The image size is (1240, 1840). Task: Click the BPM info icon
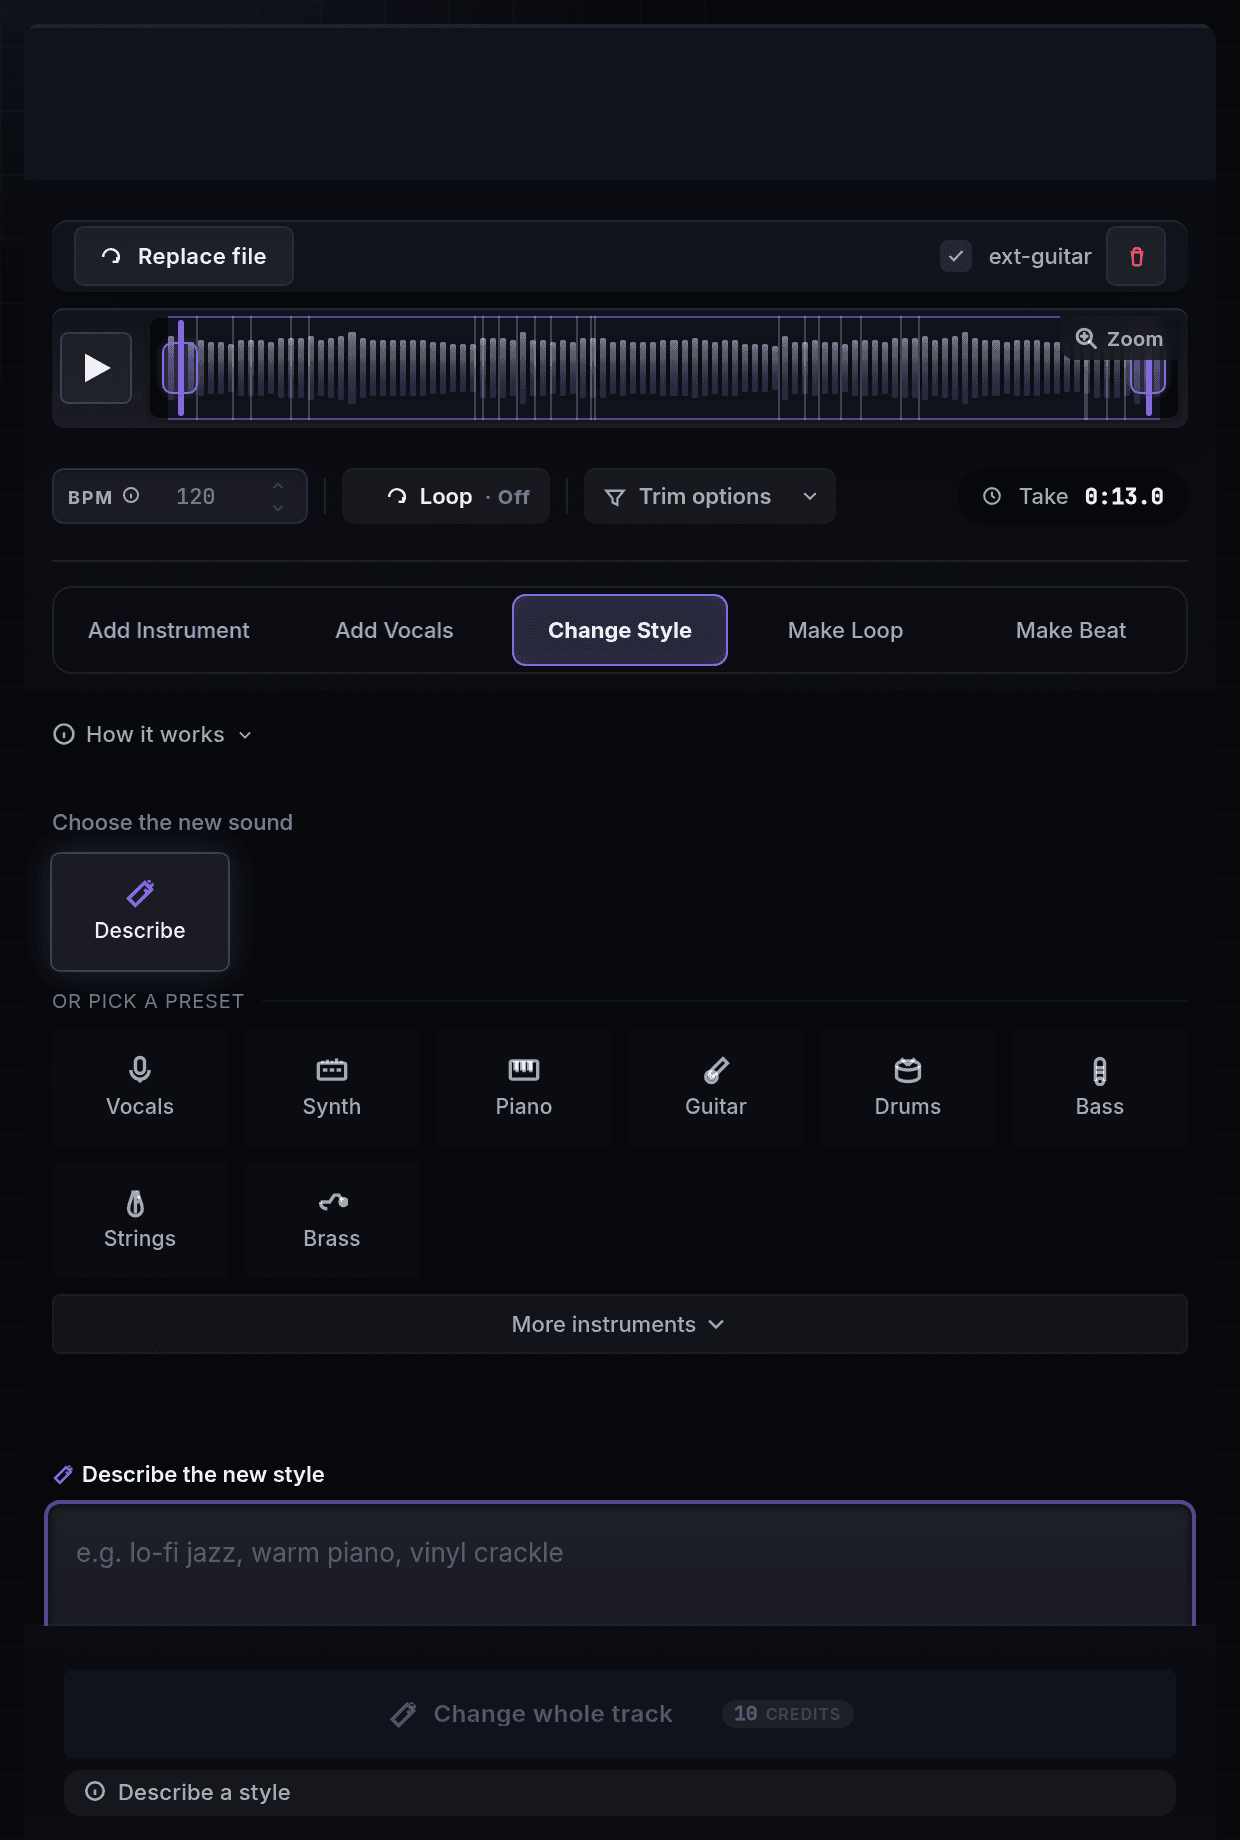[x=131, y=495]
